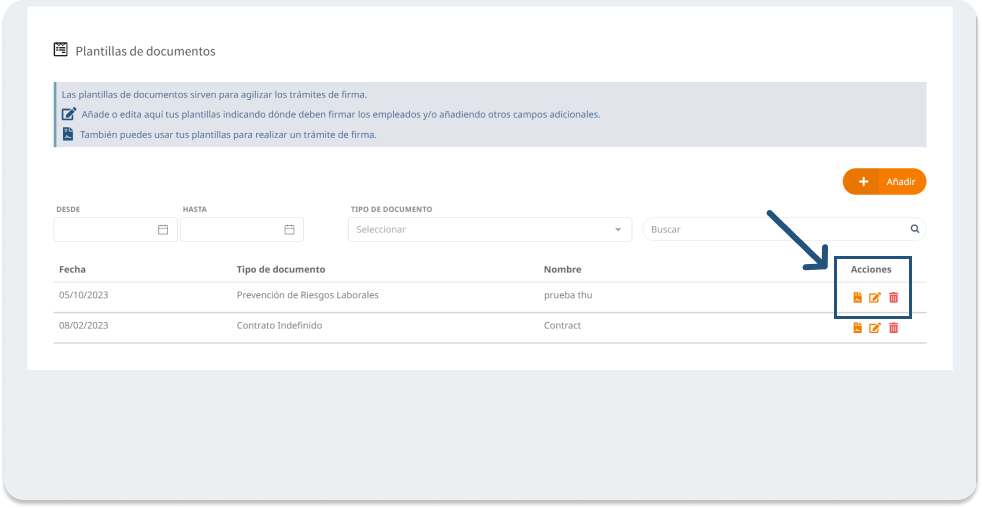Select the Contrato Indefinido row
Screen dimensions: 982x508
click(279, 326)
